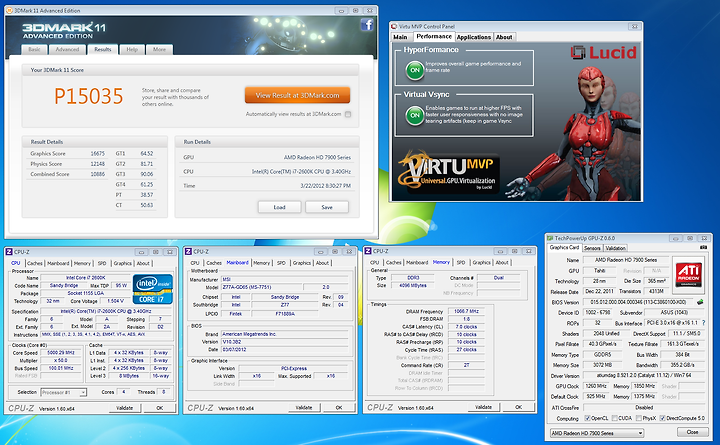This screenshot has width=720, height=445.
Task: Open the AMD Radeon HD 7900 Series dropdown
Action: [x=597, y=433]
